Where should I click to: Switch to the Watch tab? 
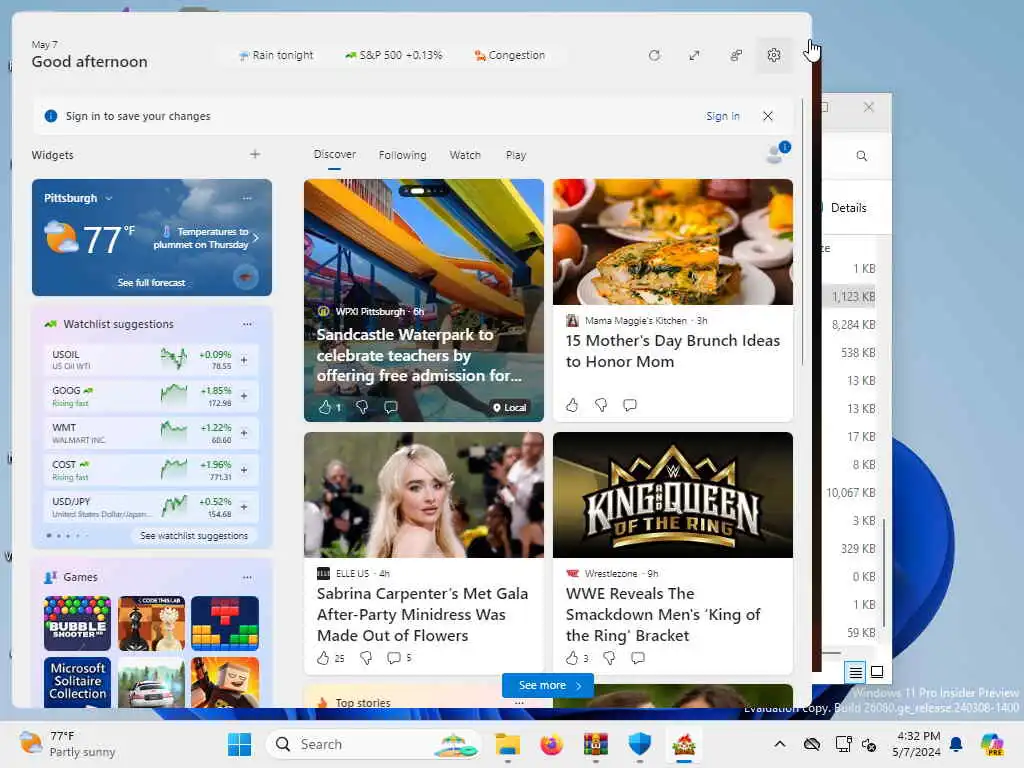click(465, 155)
